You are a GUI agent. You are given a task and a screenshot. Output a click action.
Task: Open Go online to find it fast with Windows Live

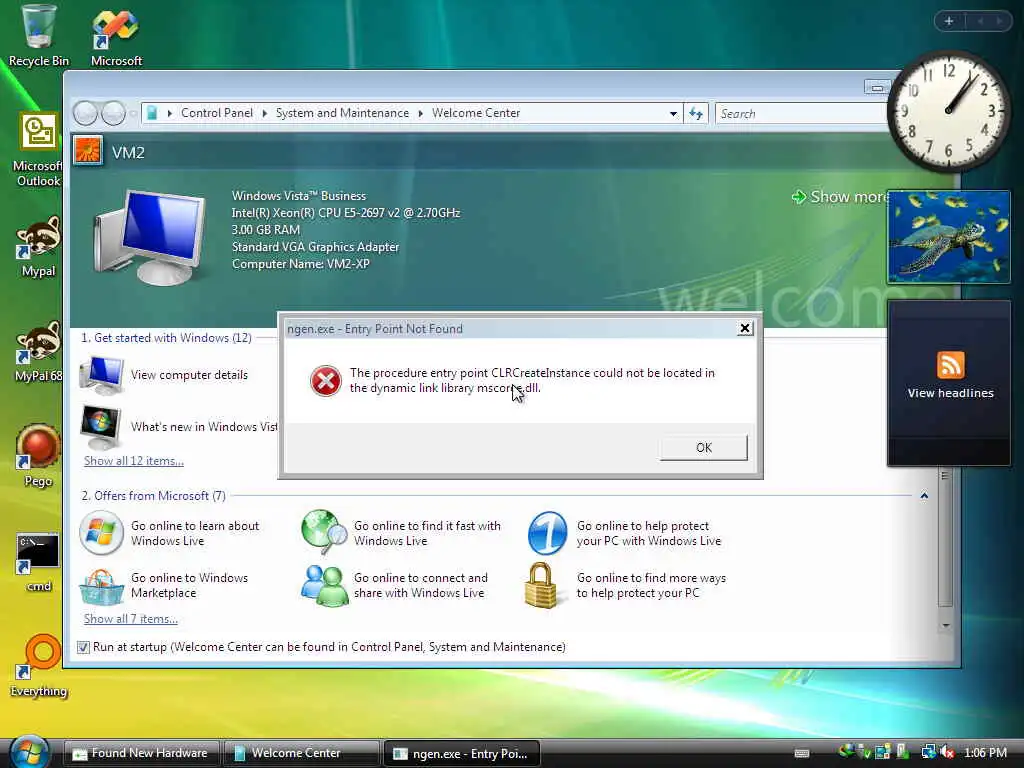click(401, 533)
